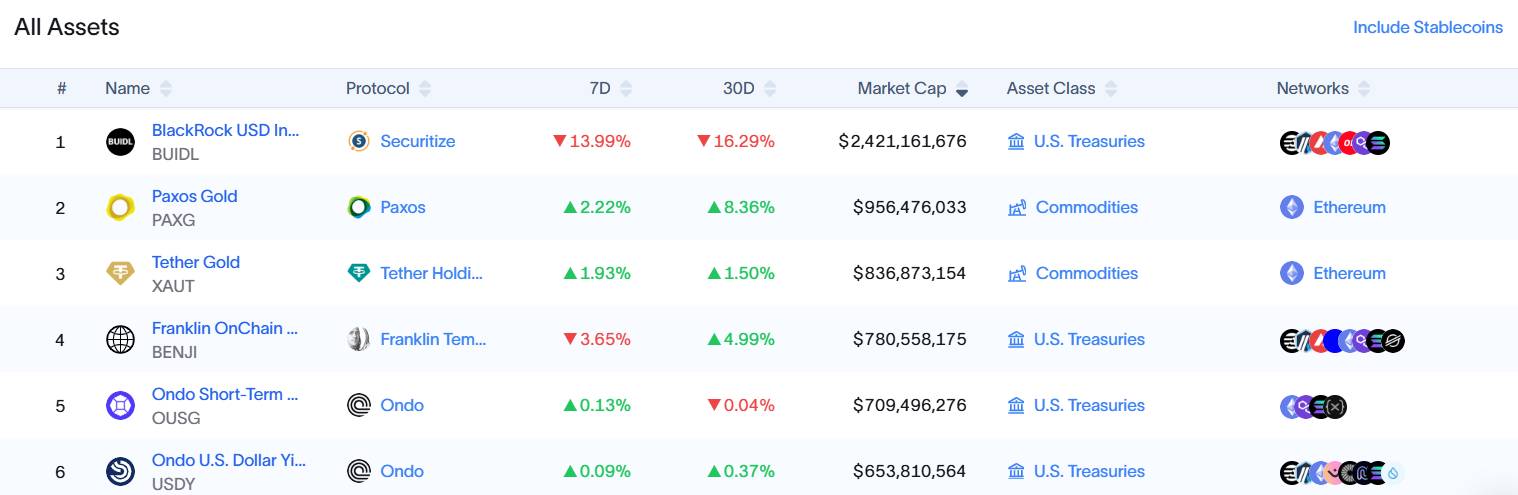Viewport: 1518px width, 495px height.
Task: Open Ethereum network link in PAXG row
Action: (1349, 207)
